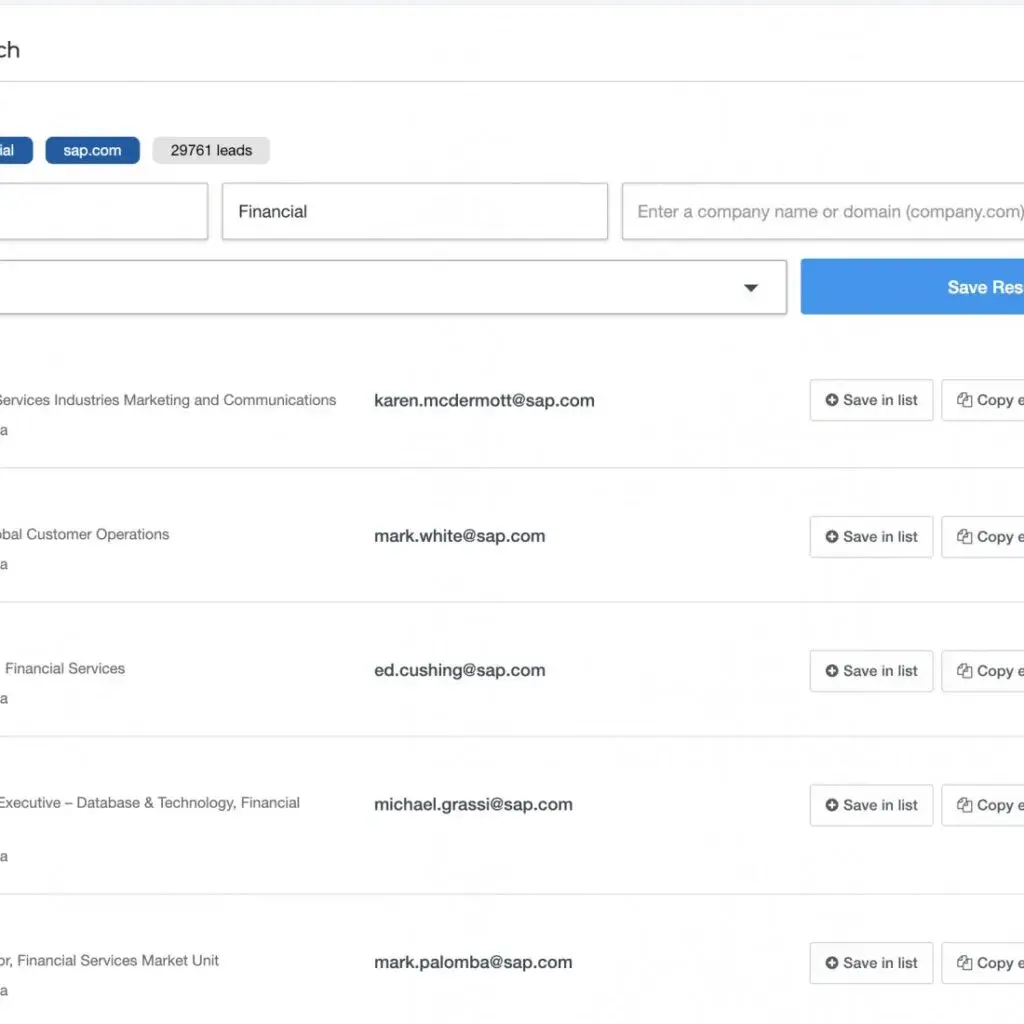Select the email mark.white@sap.com
The height and width of the screenshot is (1024, 1024).
(x=459, y=536)
